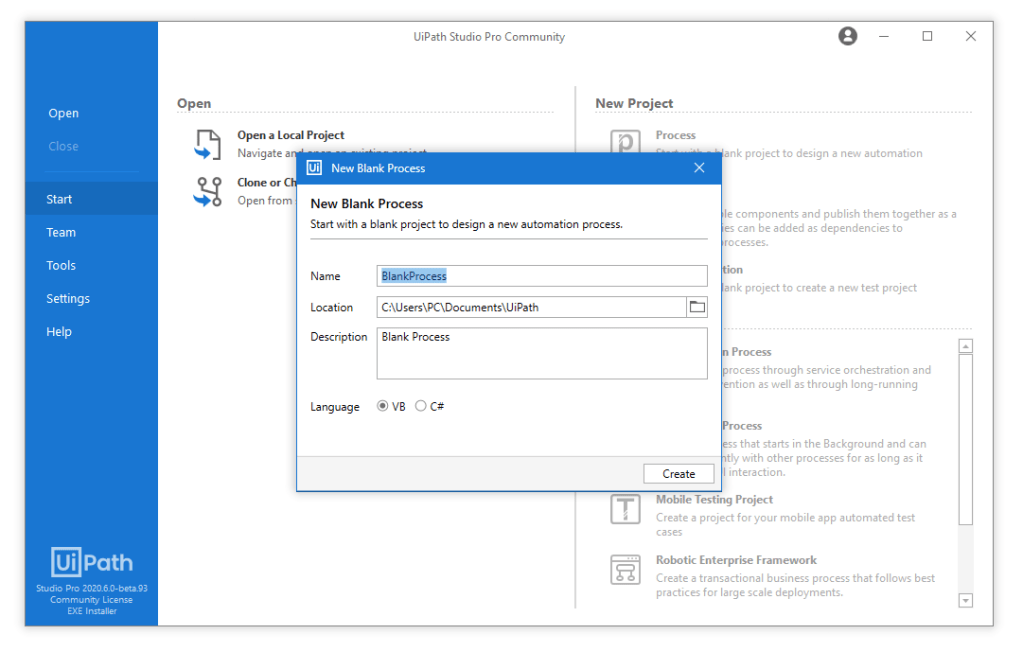Click the Clone or Check Out icon
Screen dimensions: 1023x652
208,192
